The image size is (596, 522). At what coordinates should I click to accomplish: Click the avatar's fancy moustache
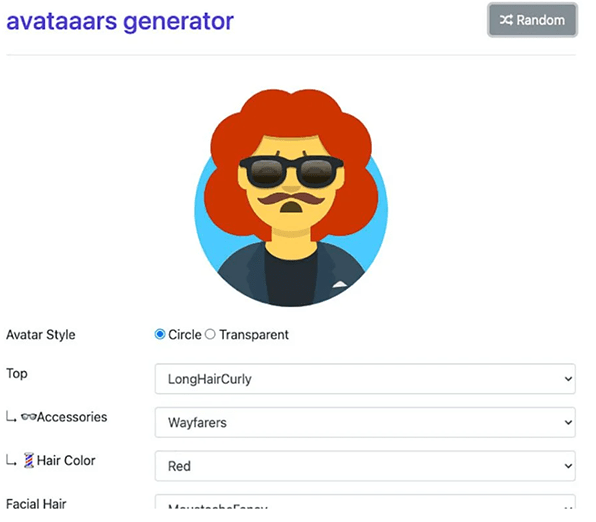[x=291, y=198]
